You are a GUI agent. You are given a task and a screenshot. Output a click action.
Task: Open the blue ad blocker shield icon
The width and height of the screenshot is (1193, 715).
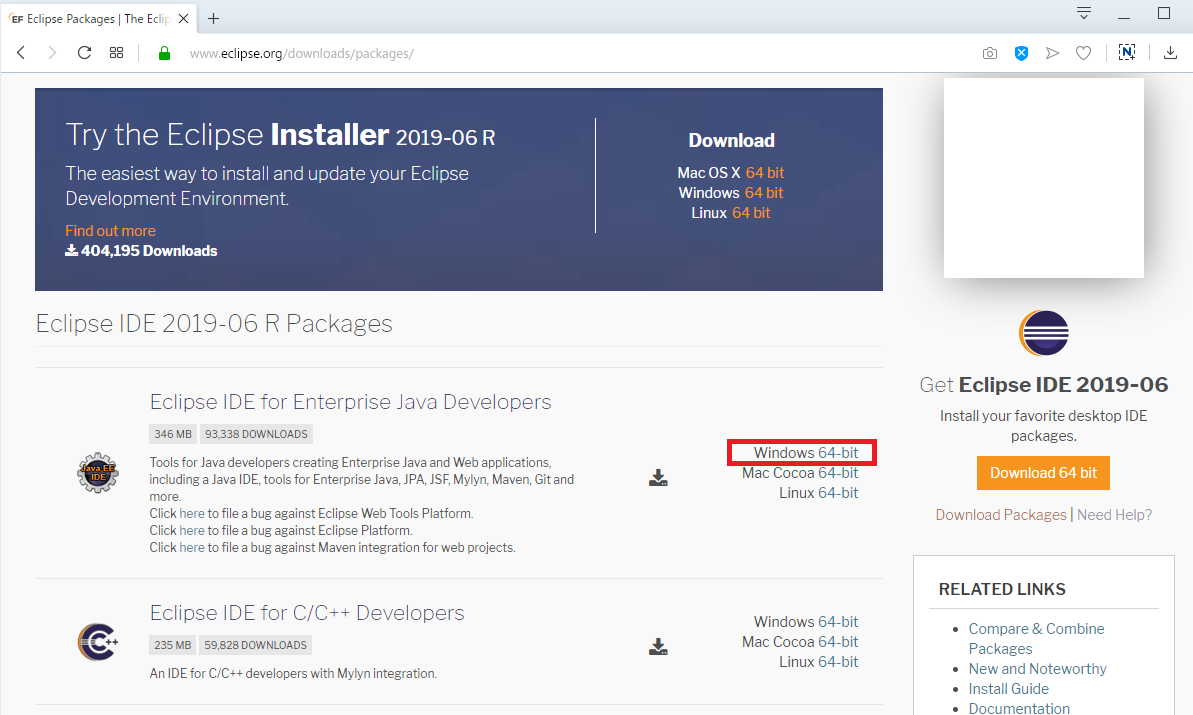pyautogui.click(x=1021, y=53)
